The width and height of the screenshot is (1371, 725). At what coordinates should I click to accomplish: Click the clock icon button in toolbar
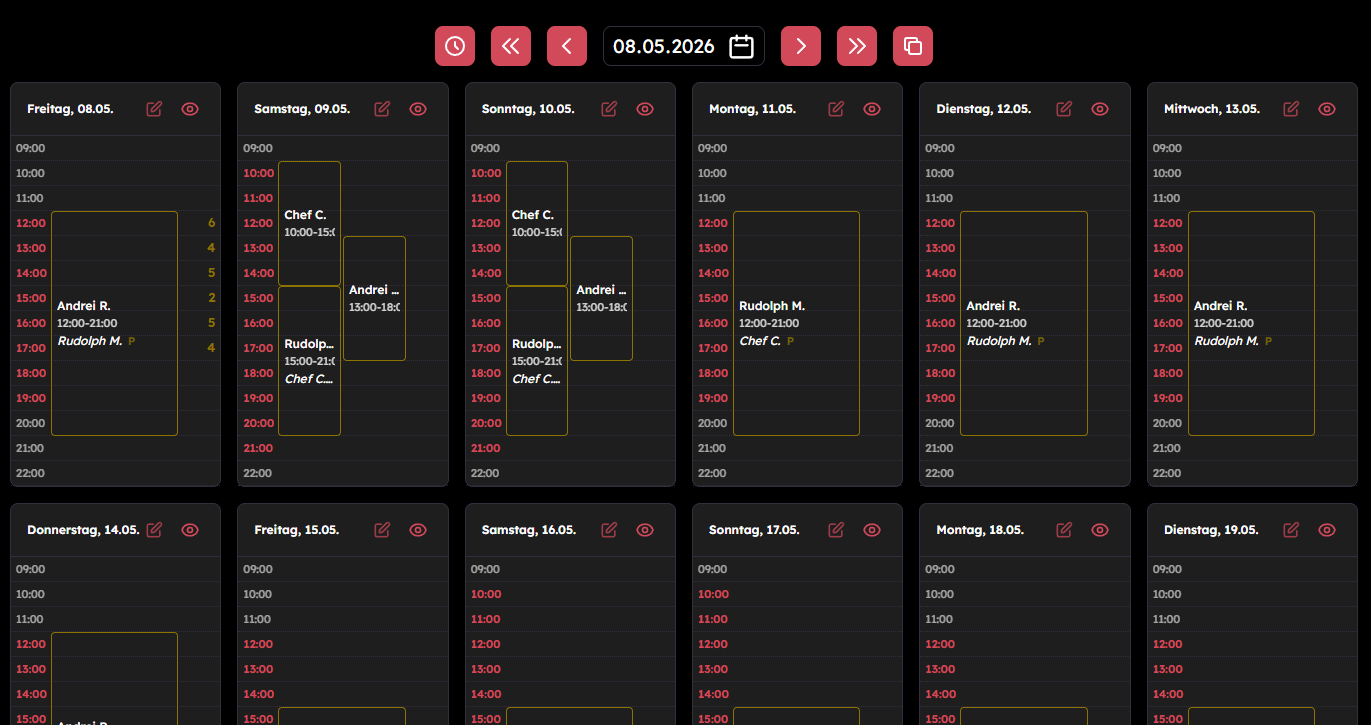point(455,46)
